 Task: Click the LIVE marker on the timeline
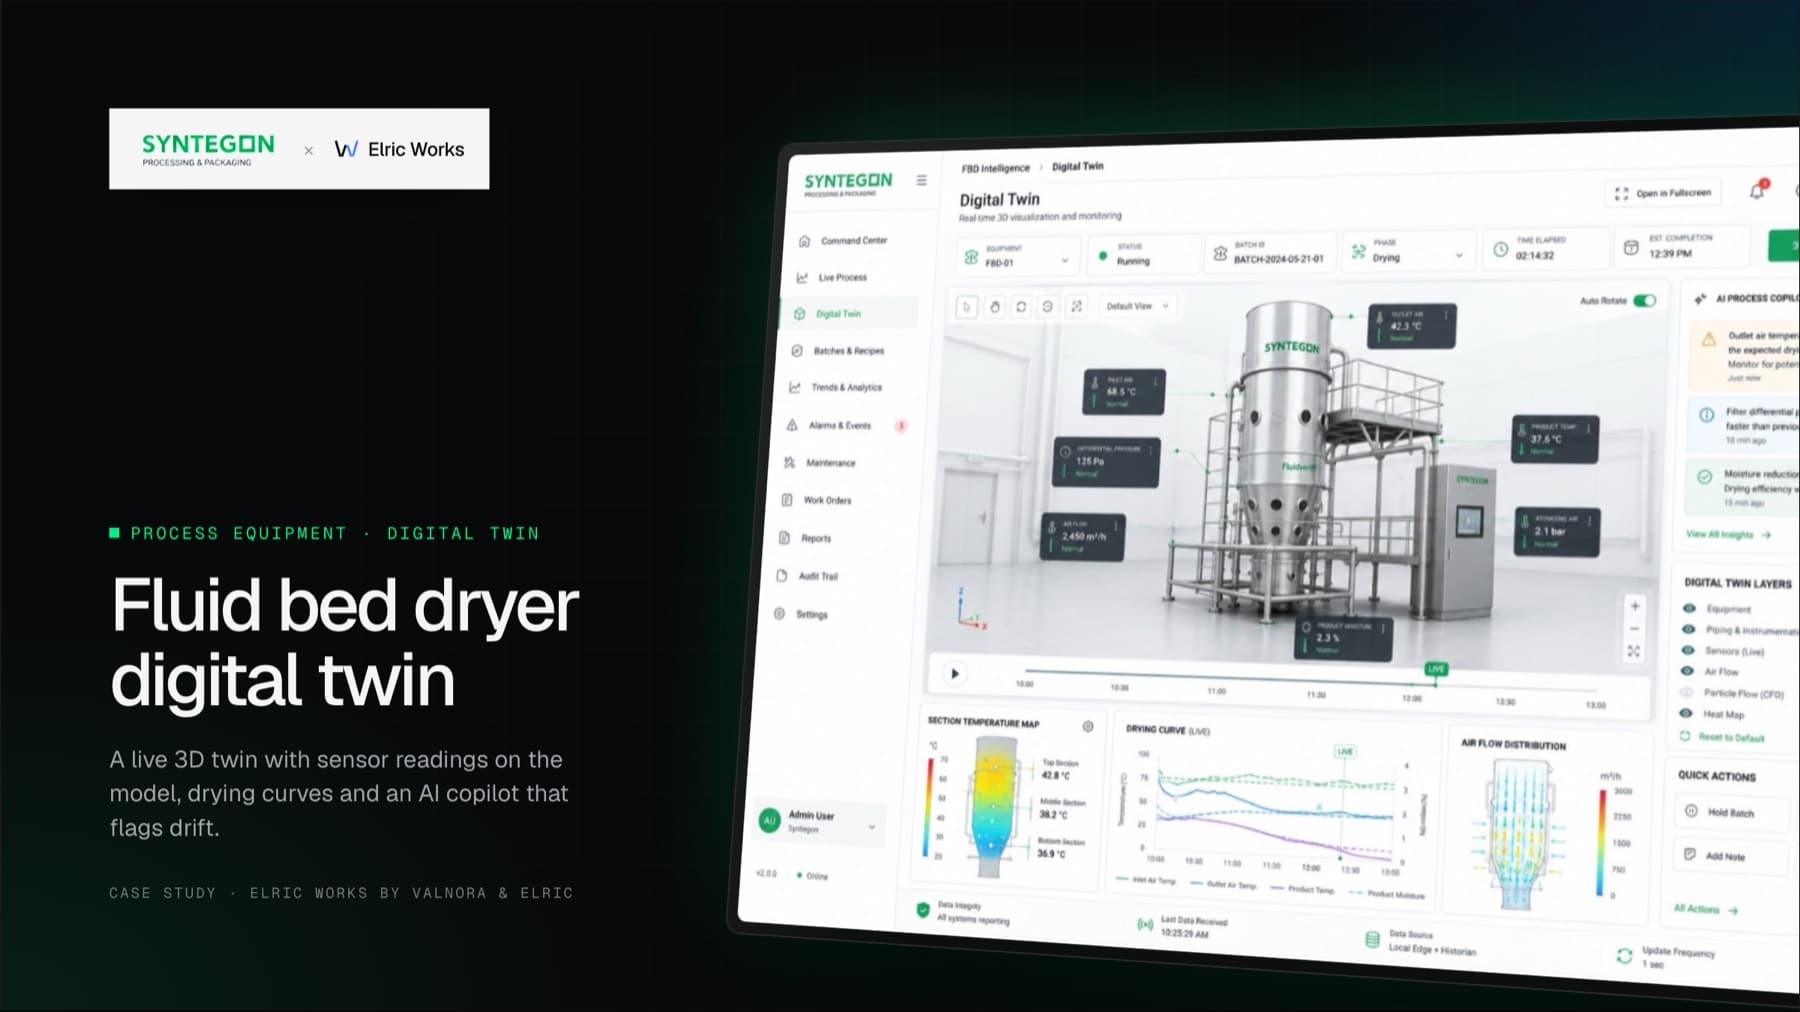pyautogui.click(x=1436, y=669)
